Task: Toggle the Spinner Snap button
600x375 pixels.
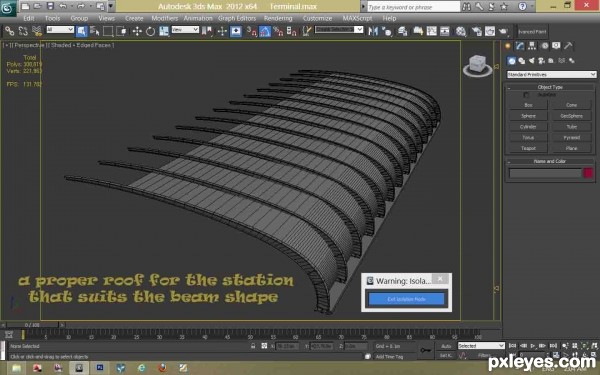Action: coord(292,31)
